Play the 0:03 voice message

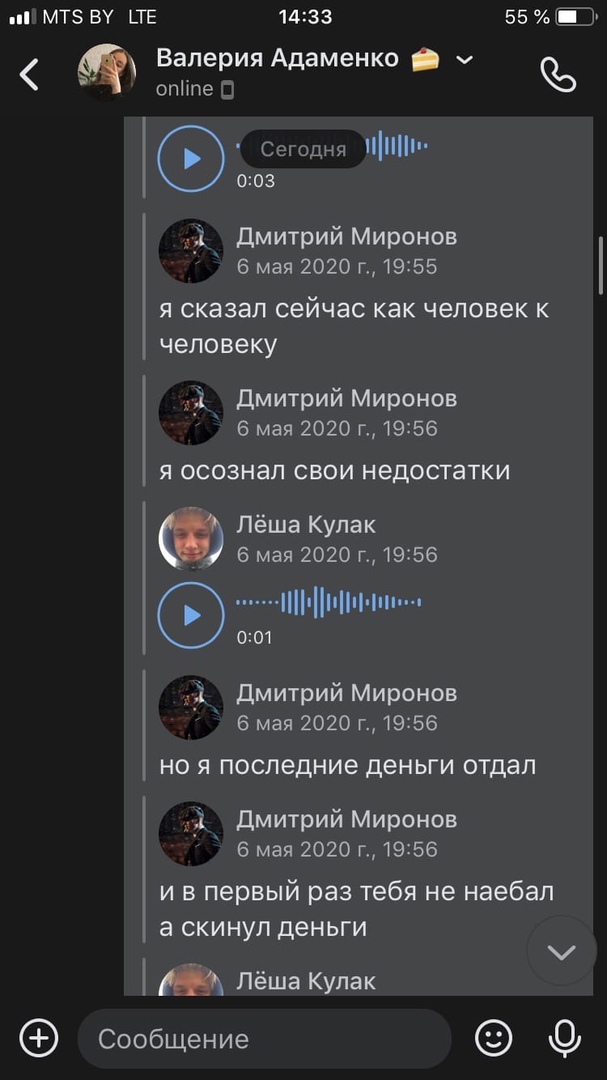tap(191, 158)
